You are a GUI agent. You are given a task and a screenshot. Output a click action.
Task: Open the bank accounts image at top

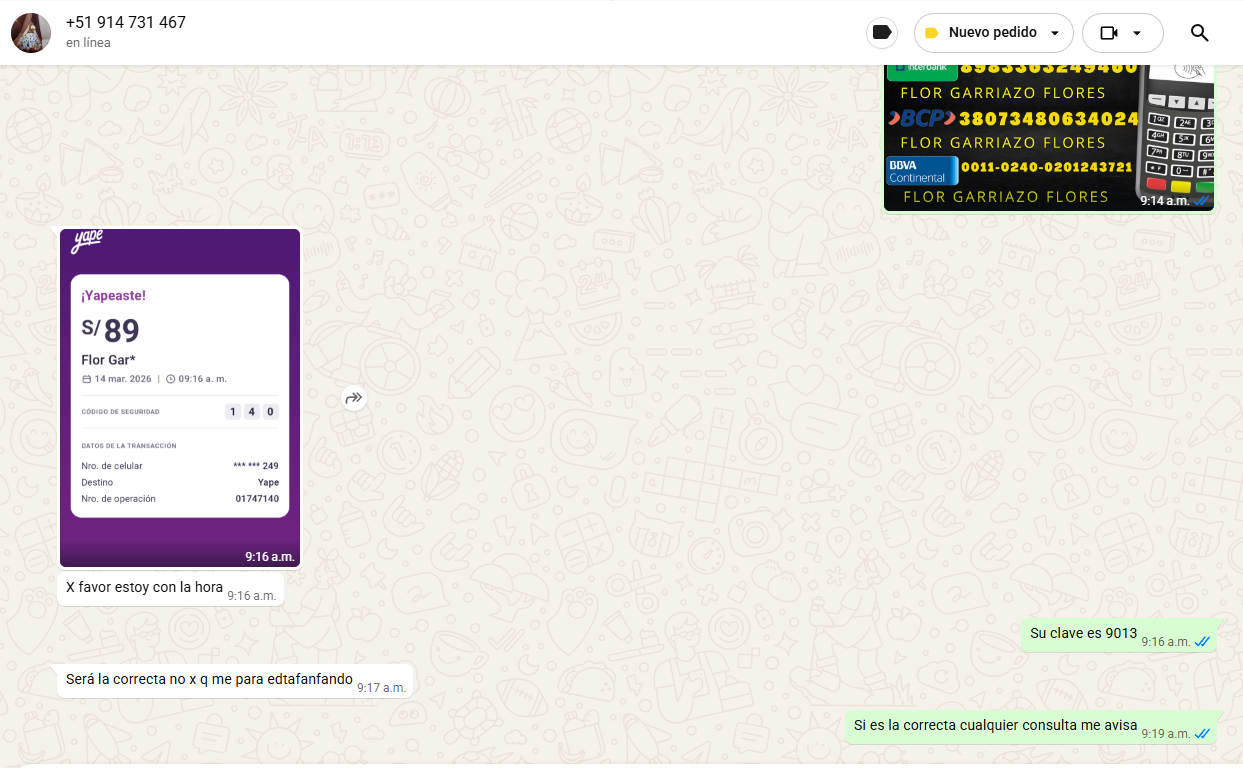click(1048, 138)
